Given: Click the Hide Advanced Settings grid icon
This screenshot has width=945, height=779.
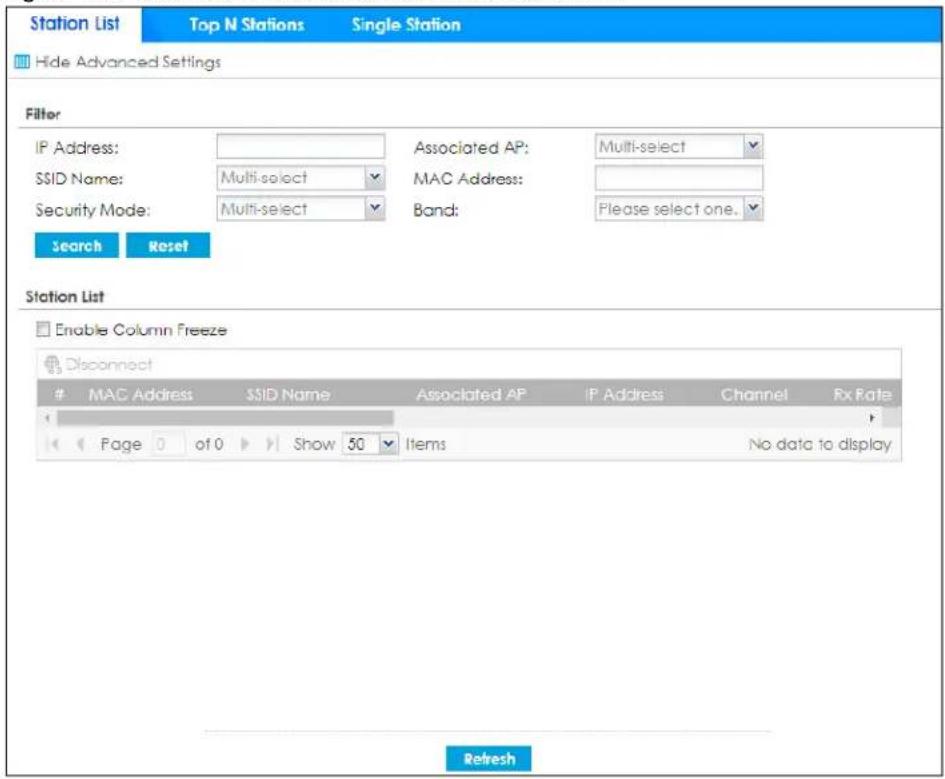Looking at the screenshot, I should point(22,61).
